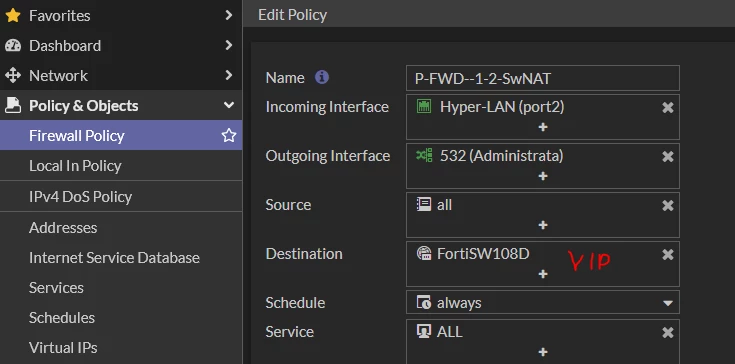Expand the Favorites menu section
Image resolution: width=735 pixels, height=364 pixels.
pyautogui.click(x=121, y=15)
